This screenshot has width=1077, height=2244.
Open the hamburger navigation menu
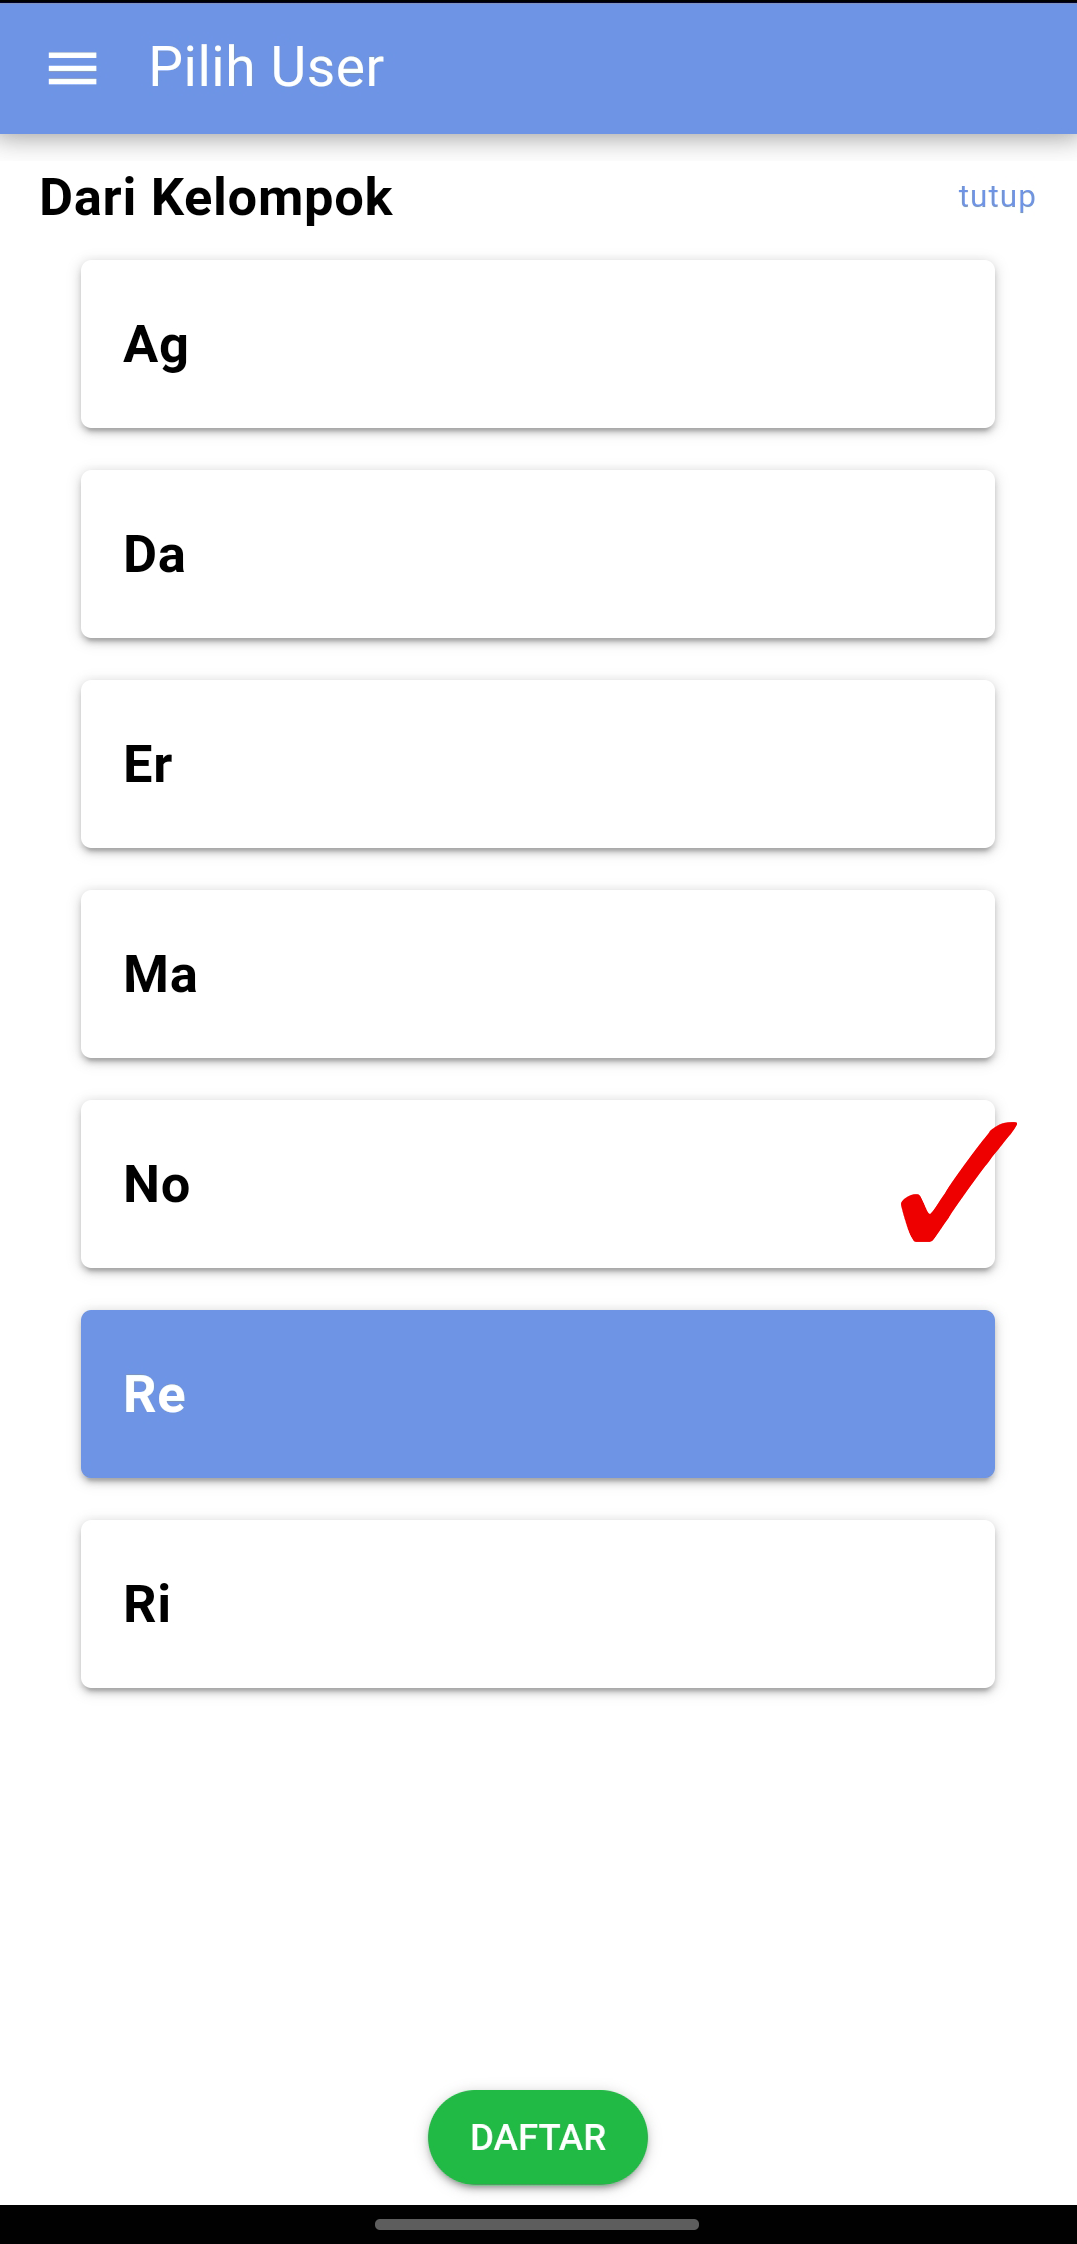tap(73, 68)
